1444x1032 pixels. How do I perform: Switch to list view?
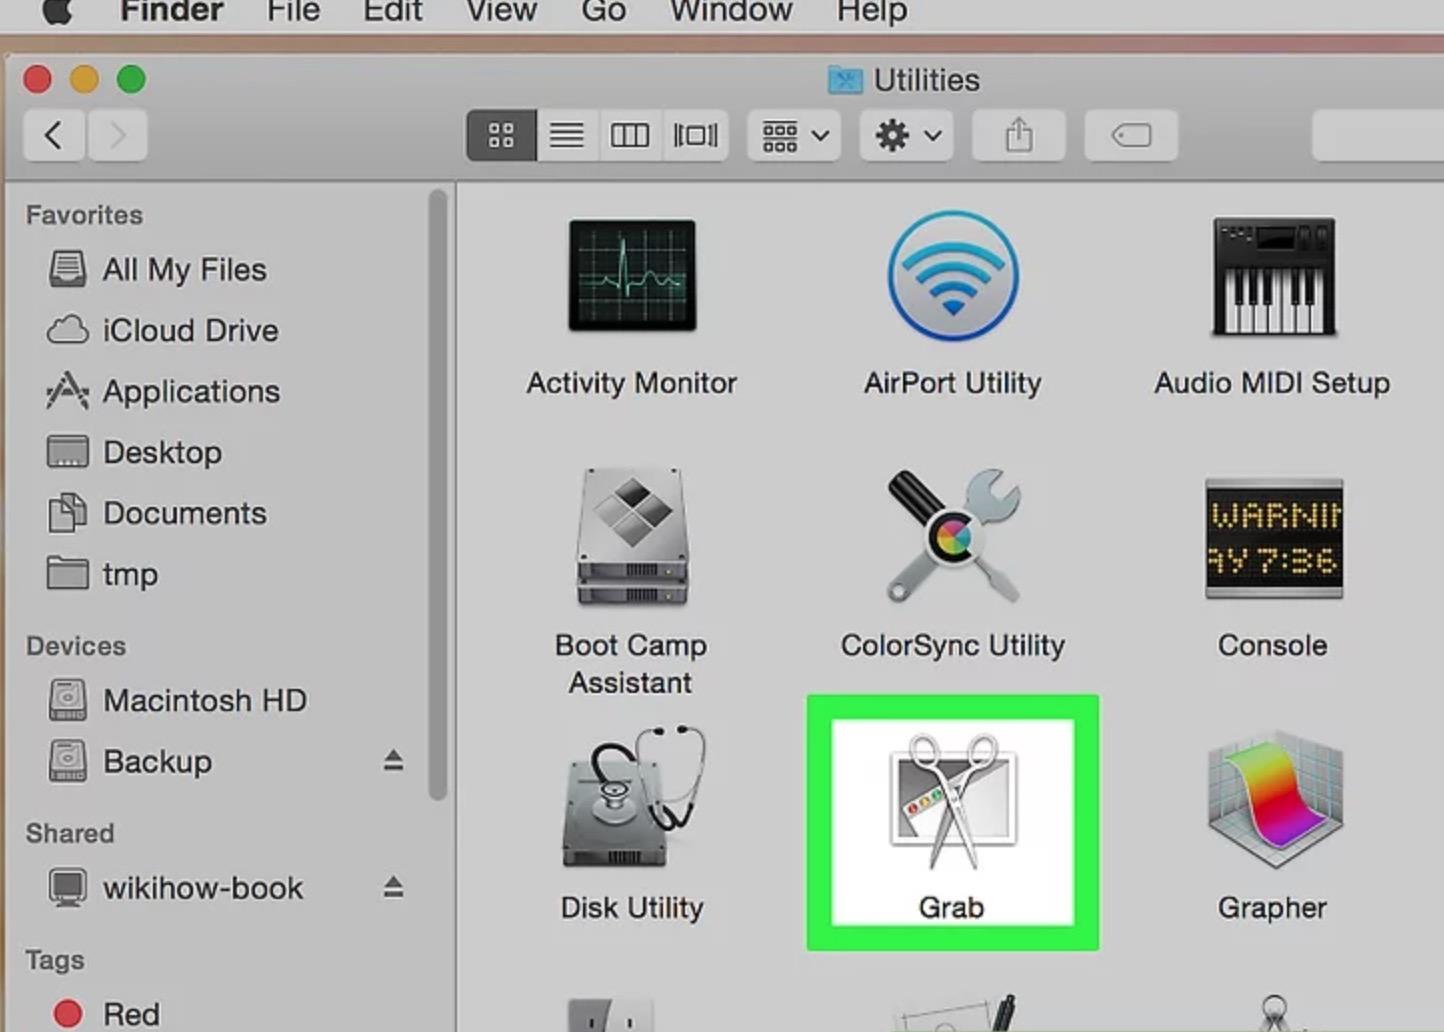click(x=567, y=135)
